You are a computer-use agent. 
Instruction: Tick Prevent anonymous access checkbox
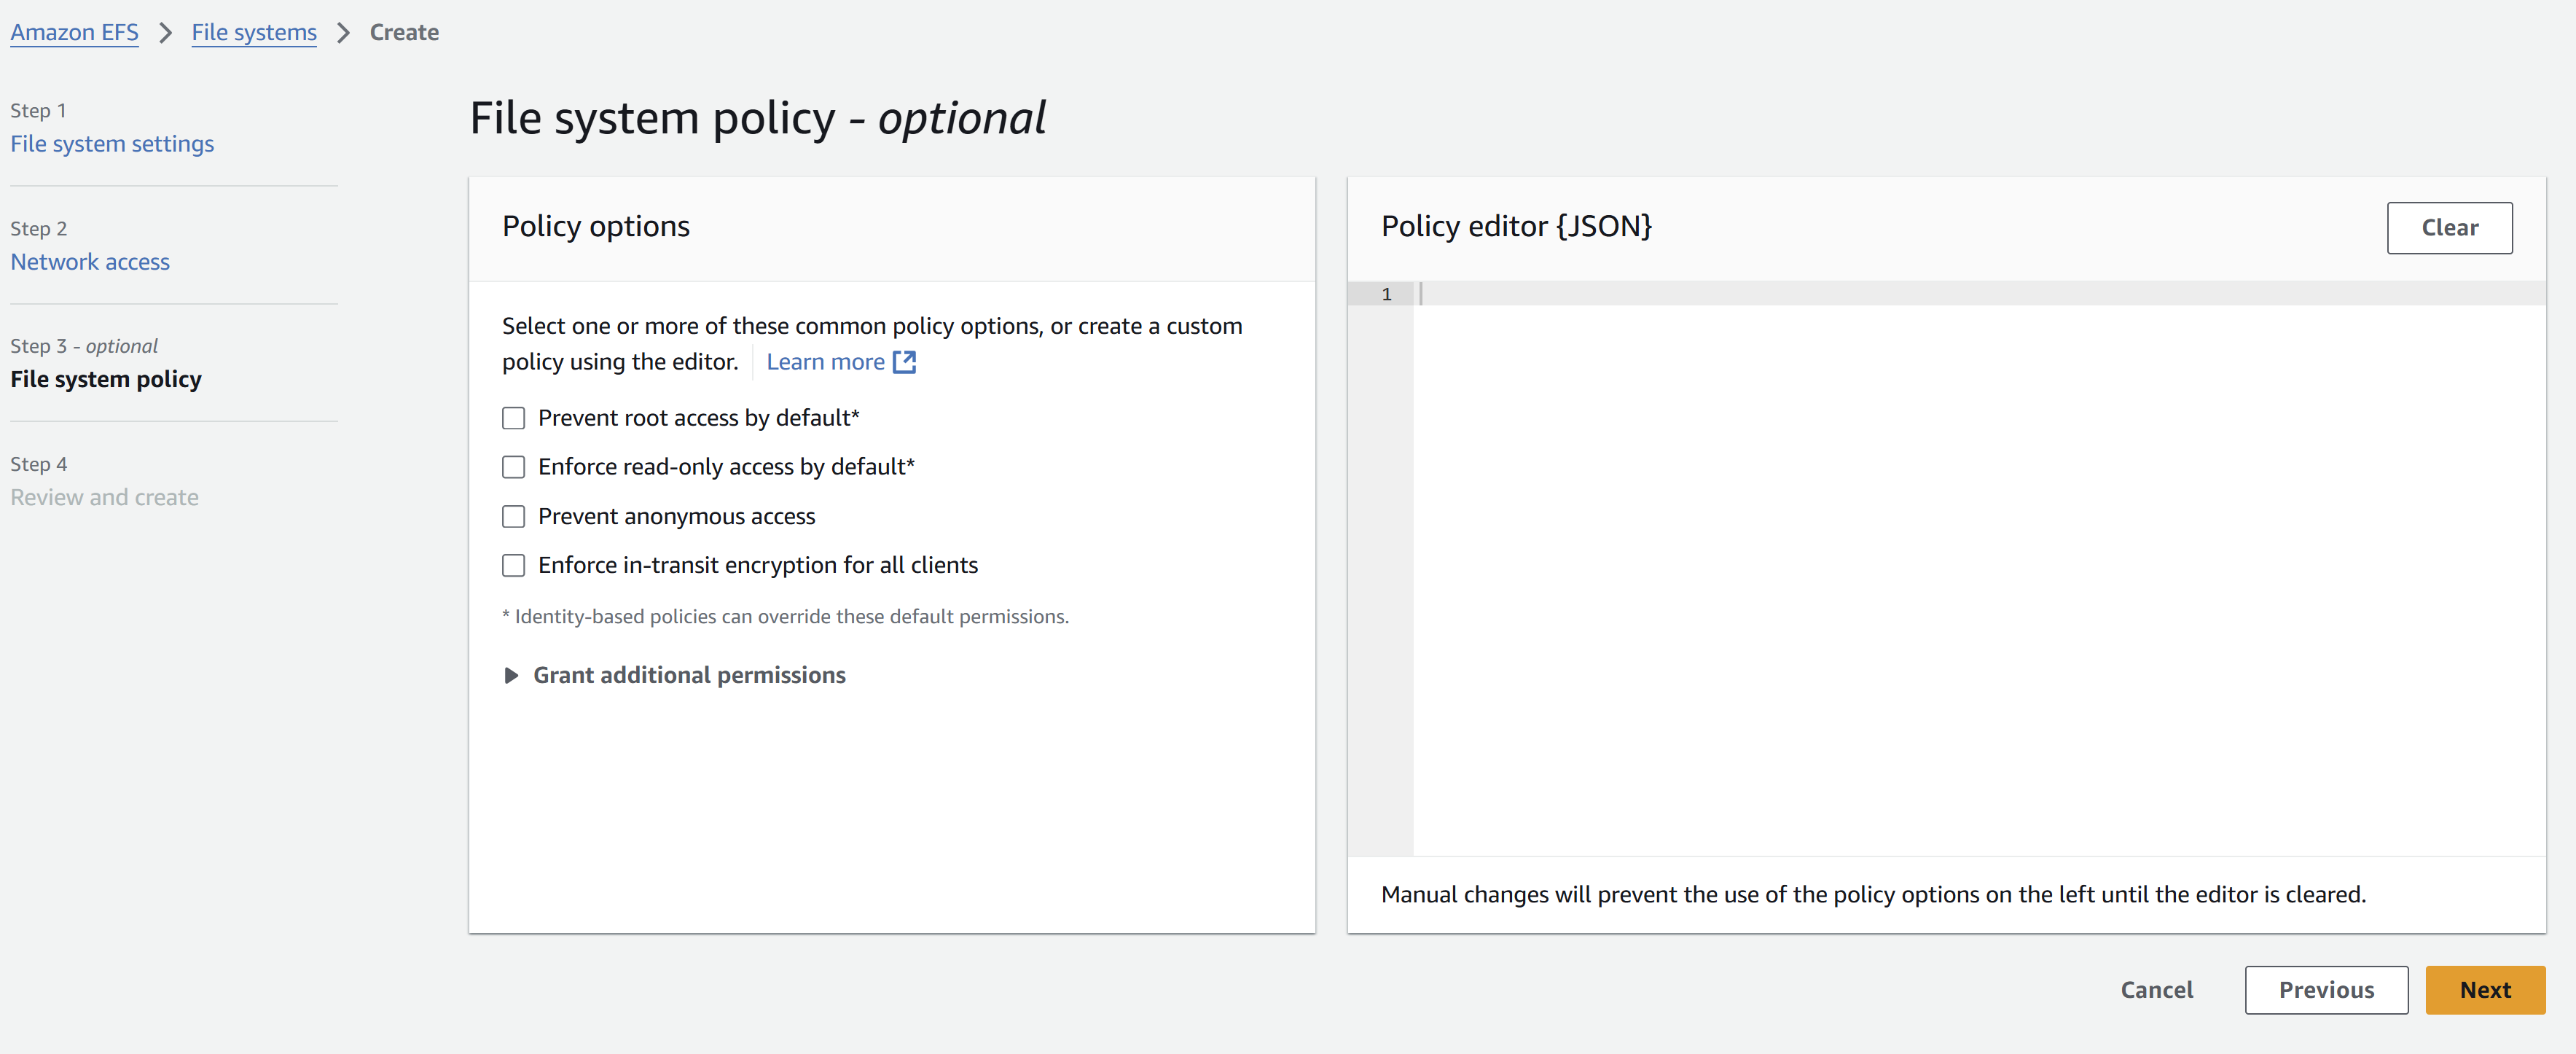(513, 516)
